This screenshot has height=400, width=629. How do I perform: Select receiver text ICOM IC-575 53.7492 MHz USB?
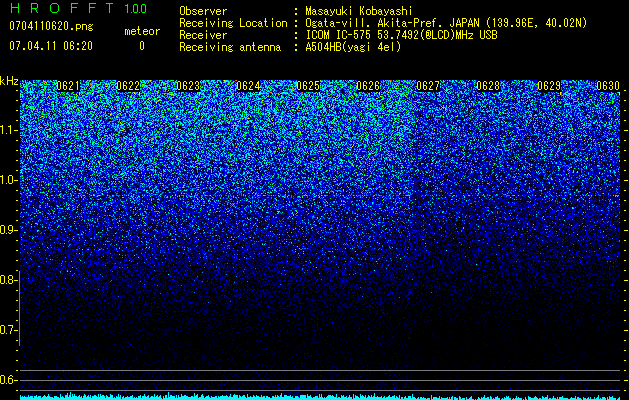coord(401,35)
